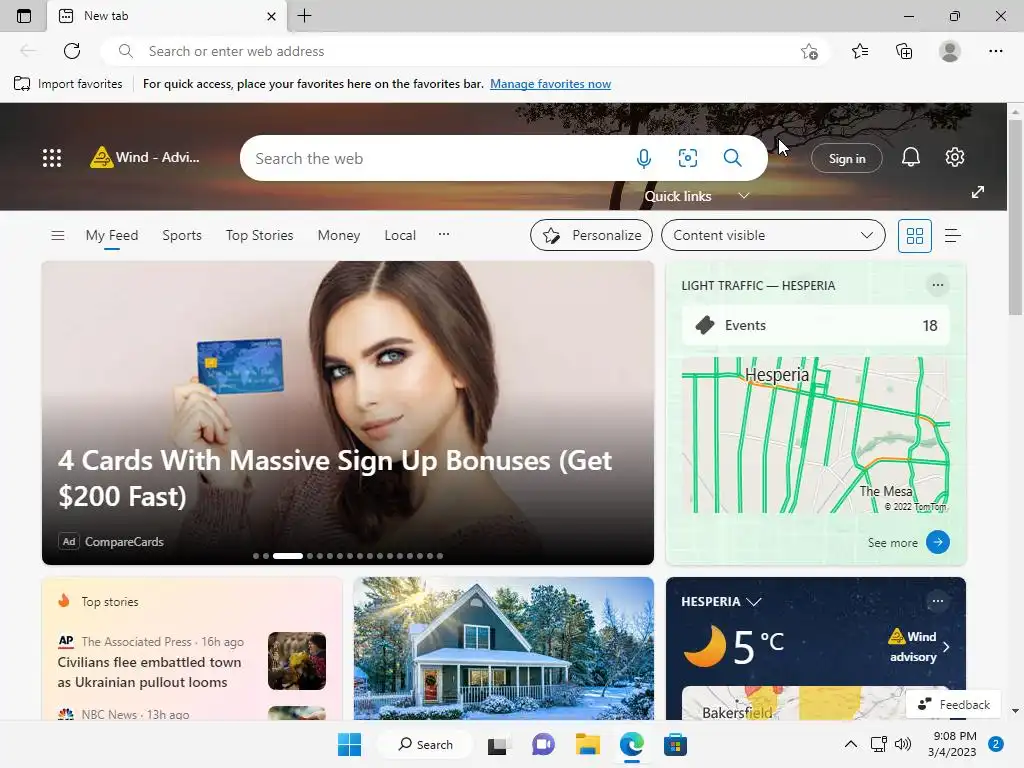1024x768 pixels.
Task: Click the Events row showing 18
Action: point(815,325)
